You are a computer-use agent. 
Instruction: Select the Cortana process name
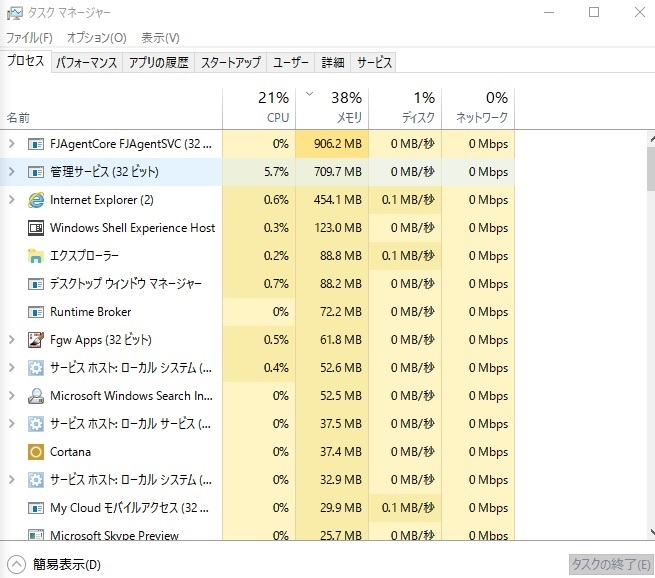tap(70, 452)
